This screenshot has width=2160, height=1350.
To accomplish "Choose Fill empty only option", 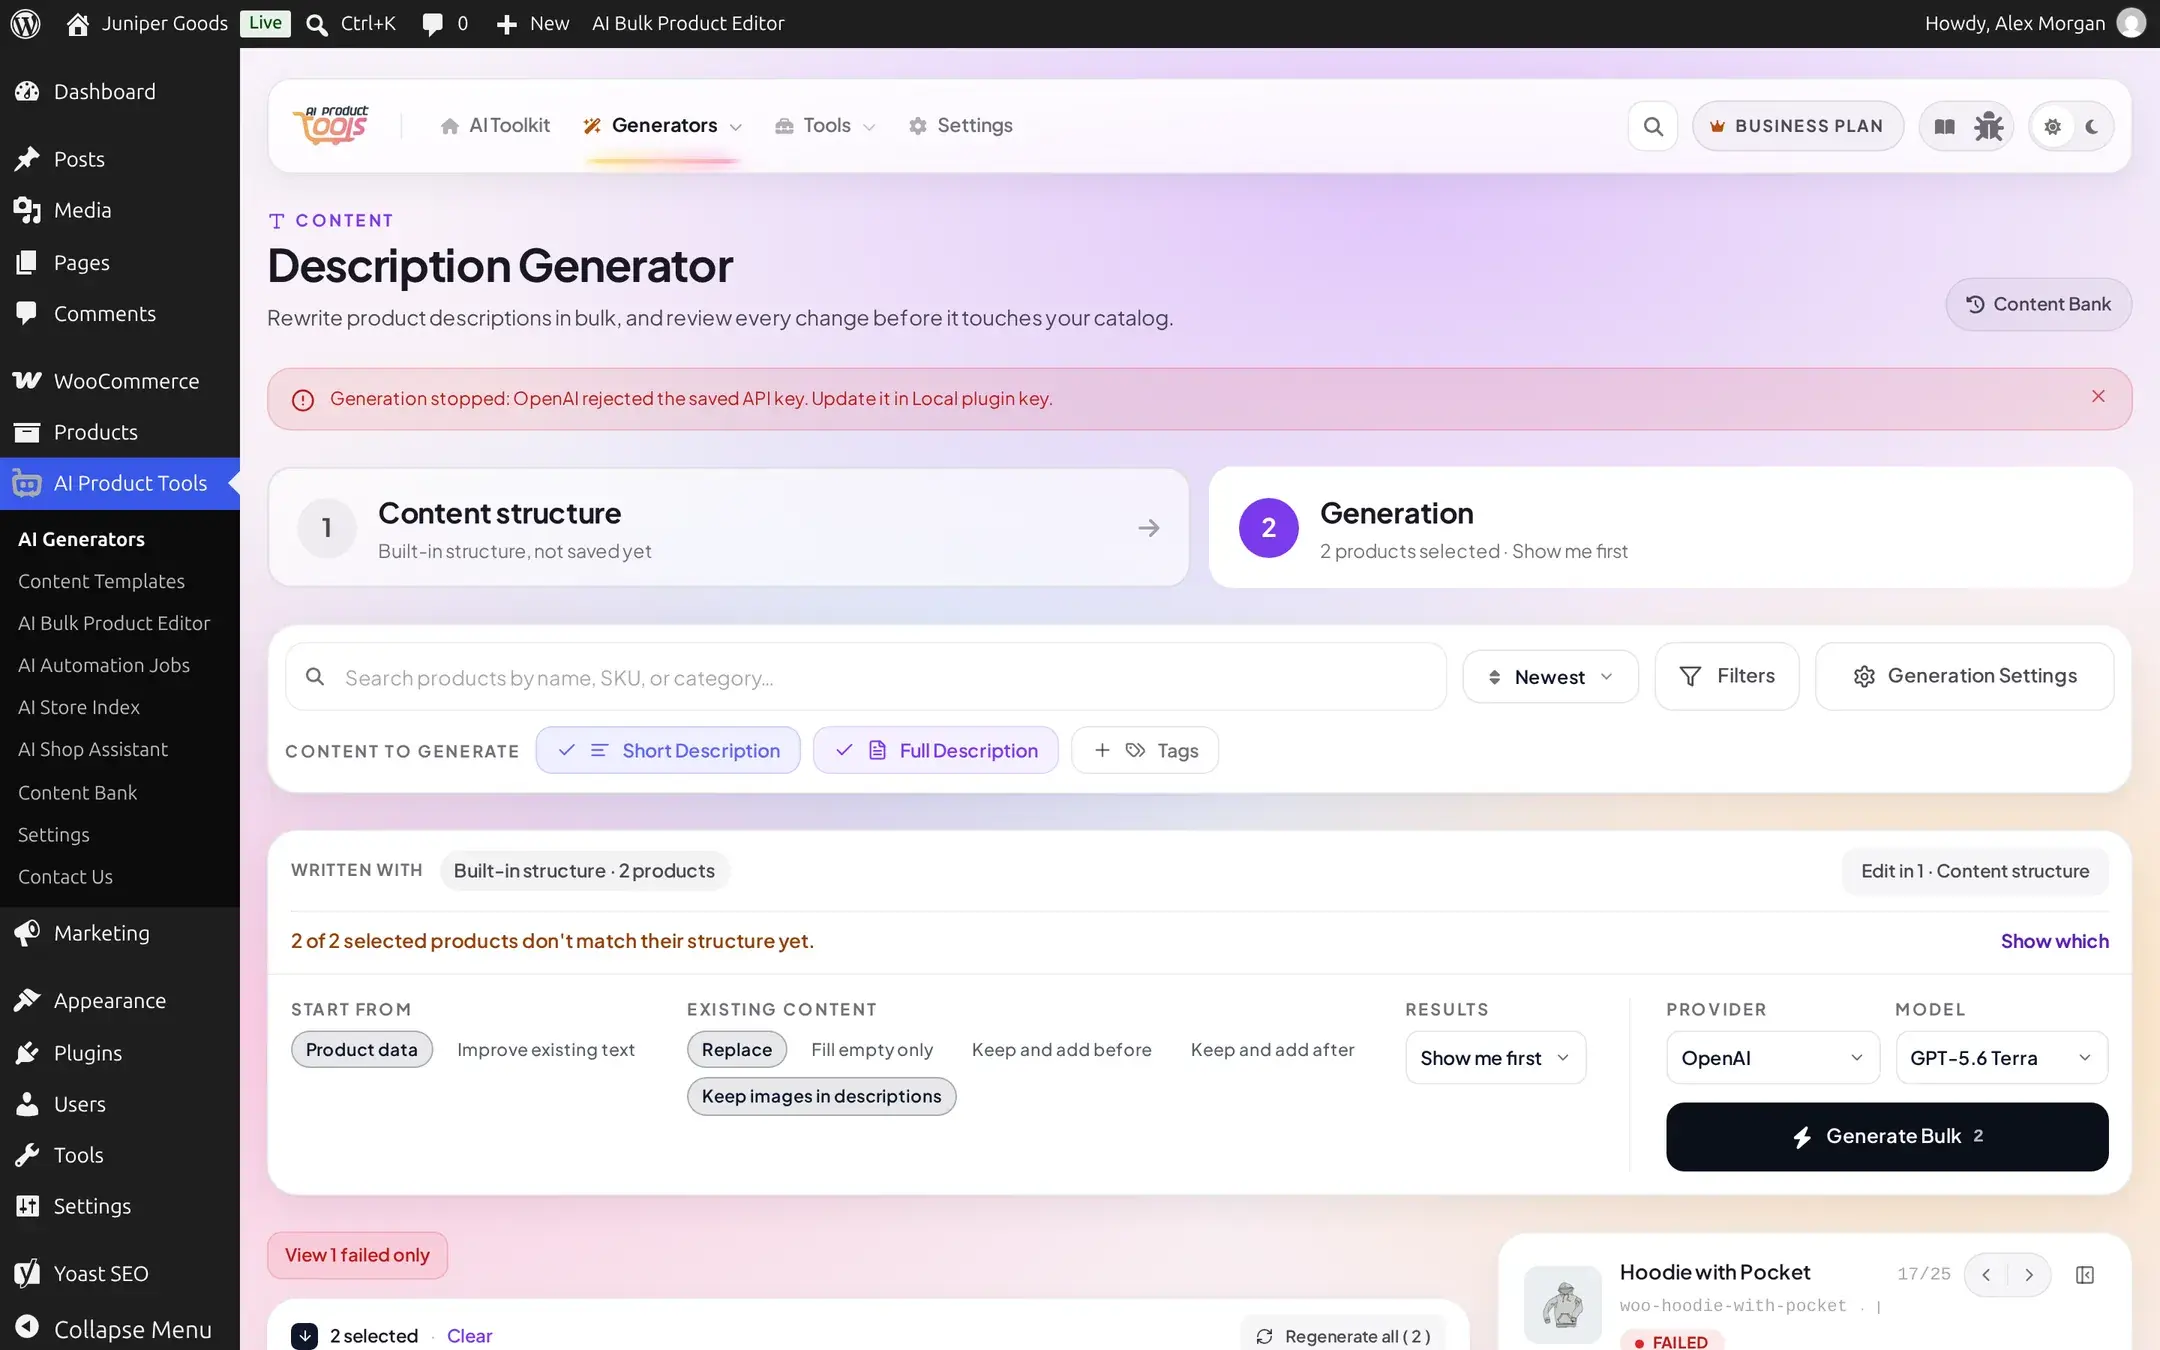I will (x=872, y=1049).
